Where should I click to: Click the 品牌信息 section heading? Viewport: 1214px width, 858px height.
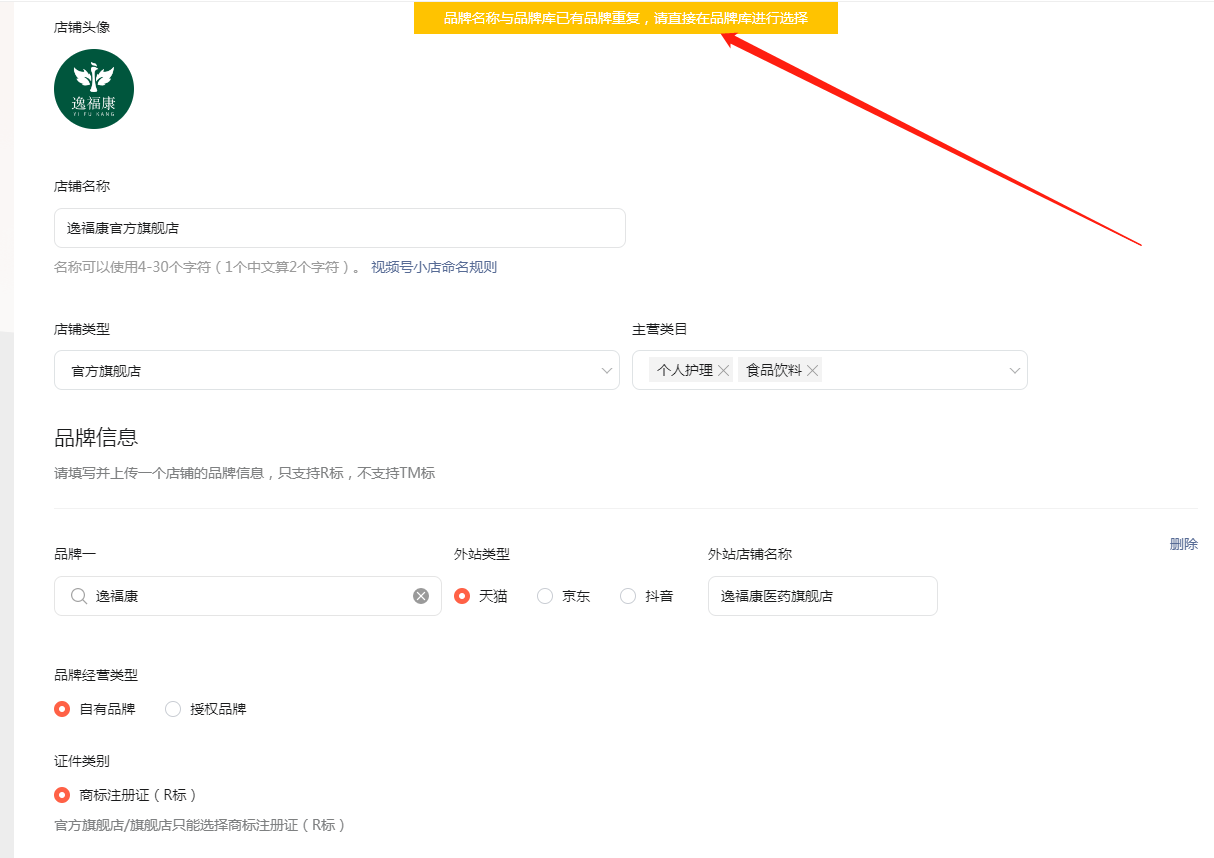[96, 437]
